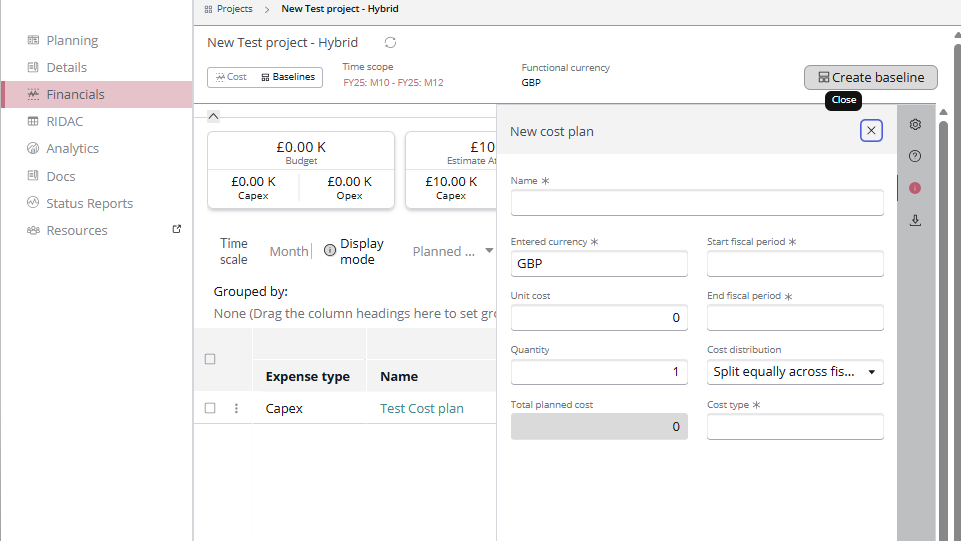Open Financials in the sidebar
Viewport: 961px width, 541px height.
[75, 95]
